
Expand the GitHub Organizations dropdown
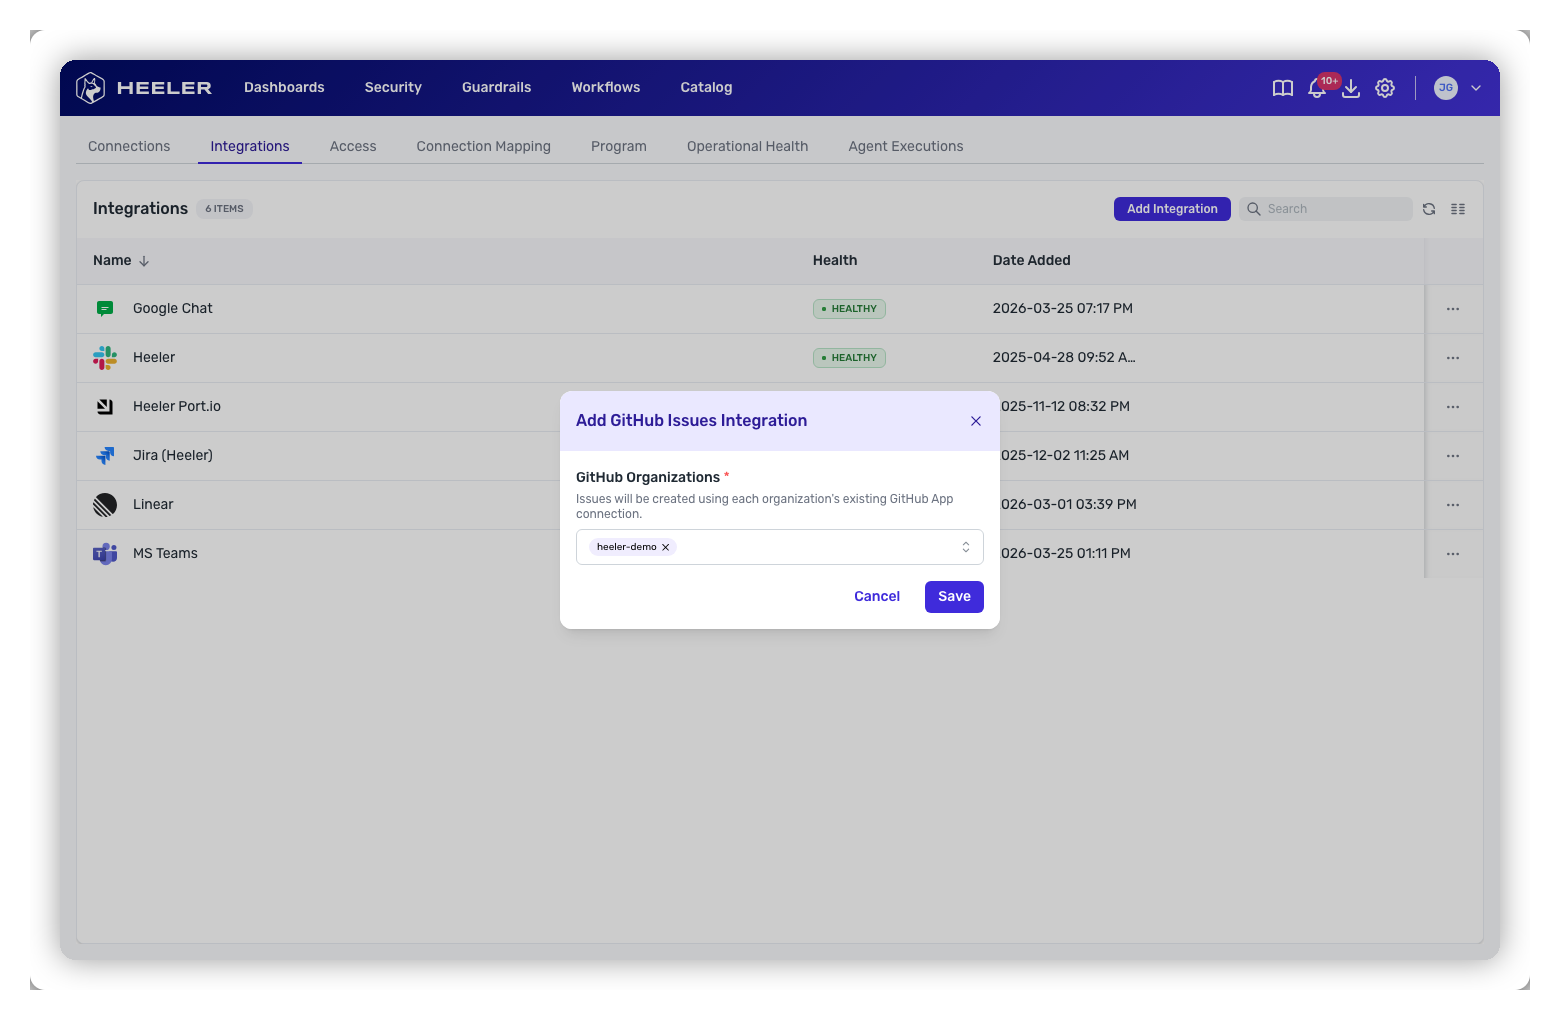click(x=966, y=547)
